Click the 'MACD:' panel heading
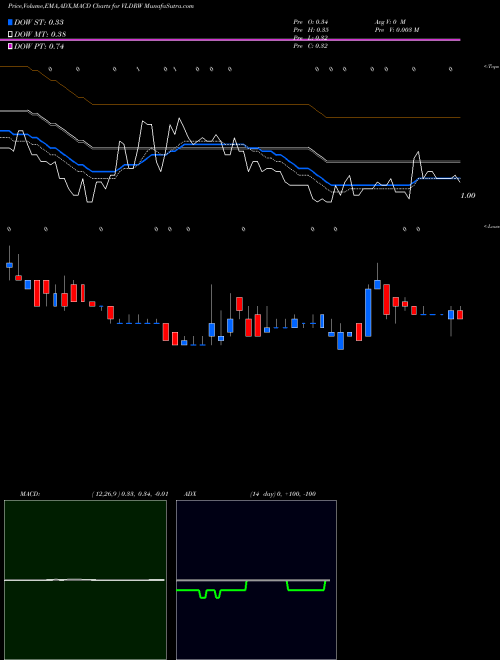The height and width of the screenshot is (660, 500). point(30,494)
